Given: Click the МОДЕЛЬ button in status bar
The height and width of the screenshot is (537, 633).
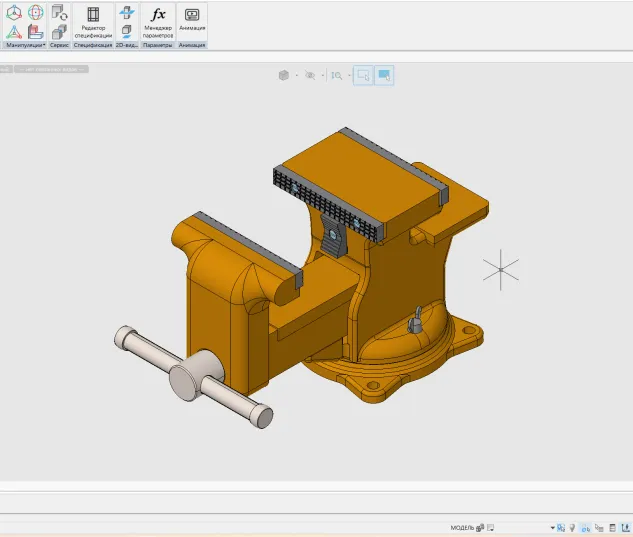Looking at the screenshot, I should pos(461,527).
